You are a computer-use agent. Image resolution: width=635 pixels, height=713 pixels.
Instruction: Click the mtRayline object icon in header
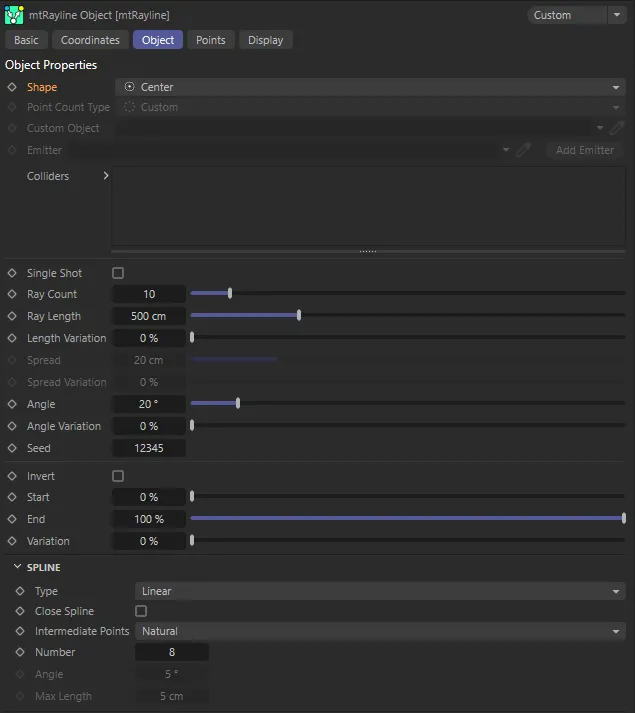coord(15,15)
